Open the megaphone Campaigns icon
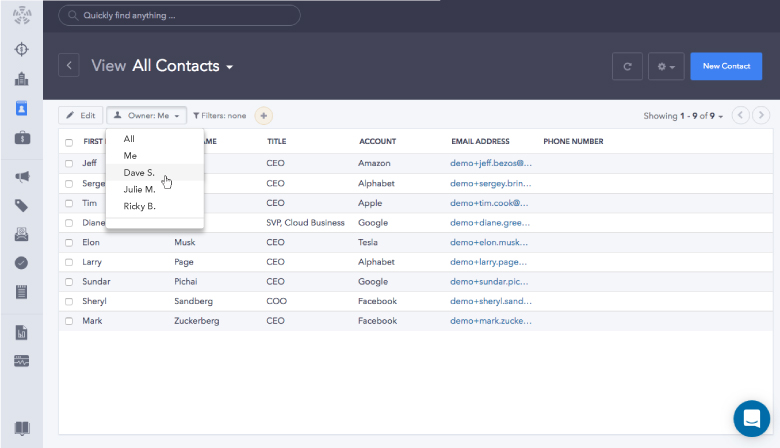 [21, 177]
